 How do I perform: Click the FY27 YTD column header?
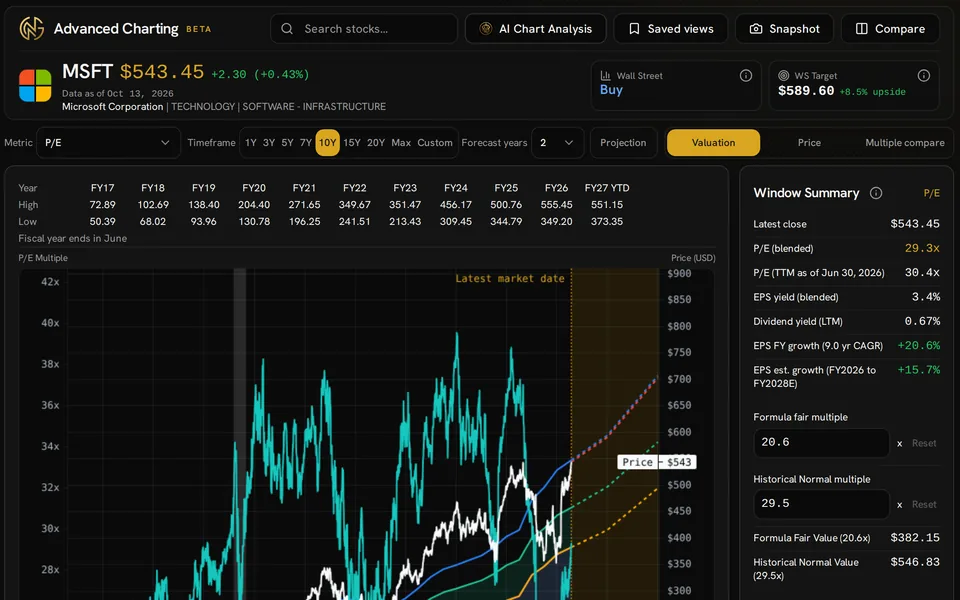607,188
